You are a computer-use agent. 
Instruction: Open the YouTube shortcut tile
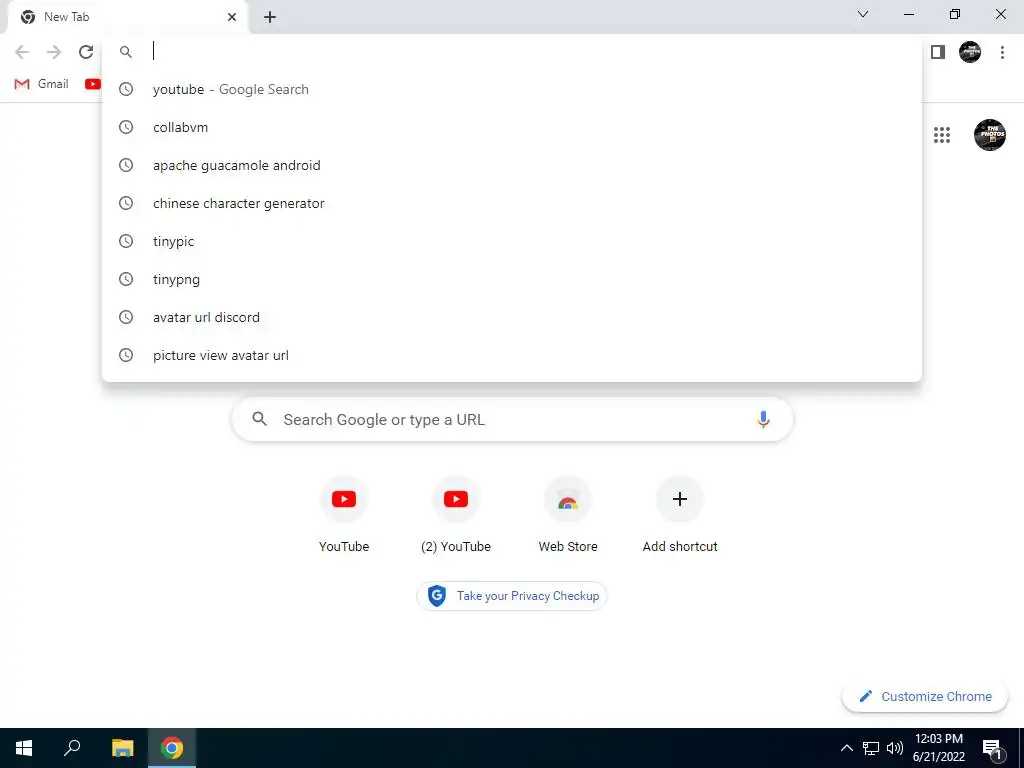pos(344,515)
